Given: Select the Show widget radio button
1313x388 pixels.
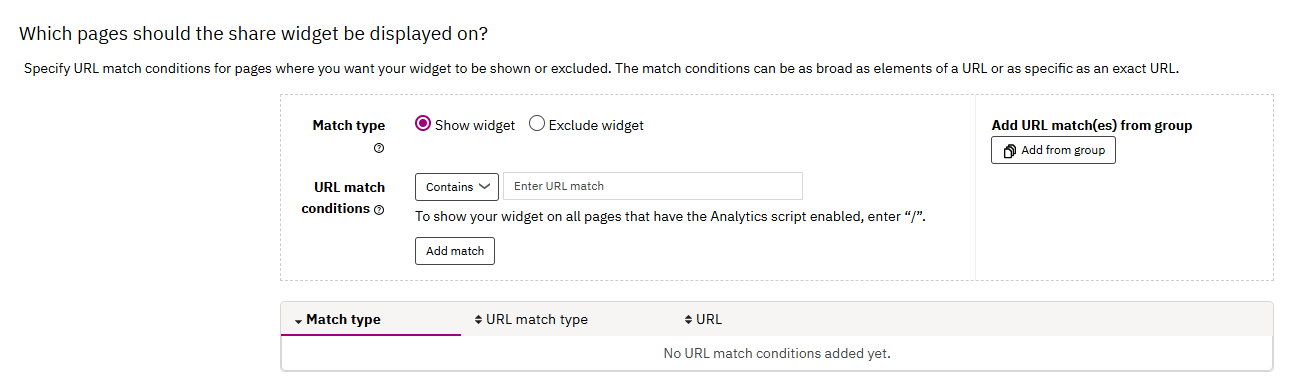Looking at the screenshot, I should click(423, 124).
